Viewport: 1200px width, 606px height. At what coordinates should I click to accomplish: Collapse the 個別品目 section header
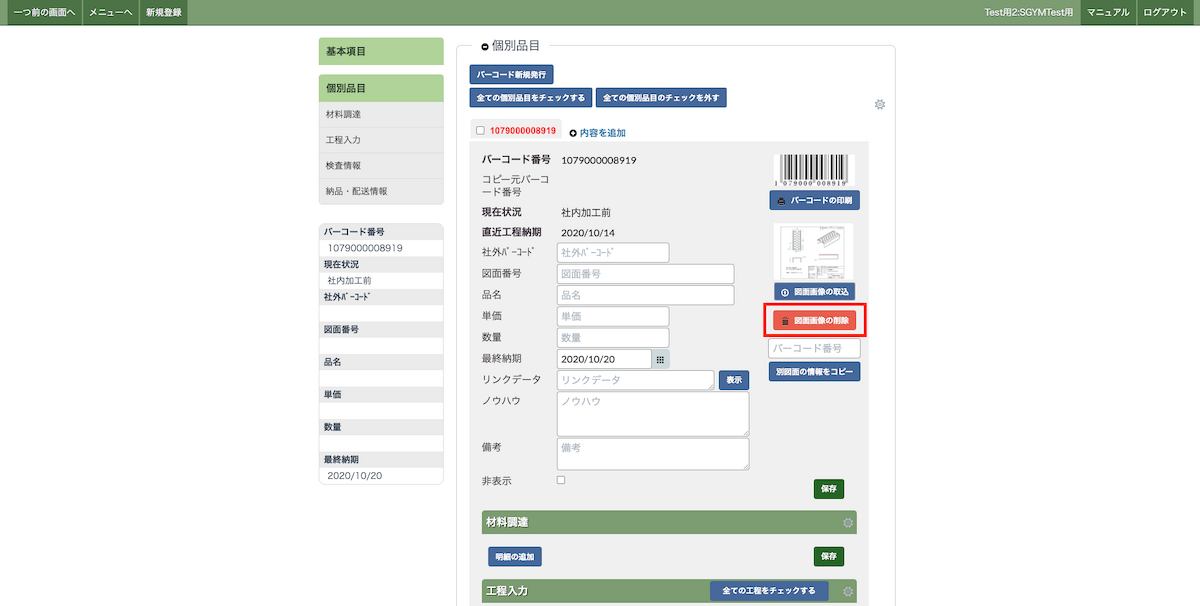[x=485, y=46]
